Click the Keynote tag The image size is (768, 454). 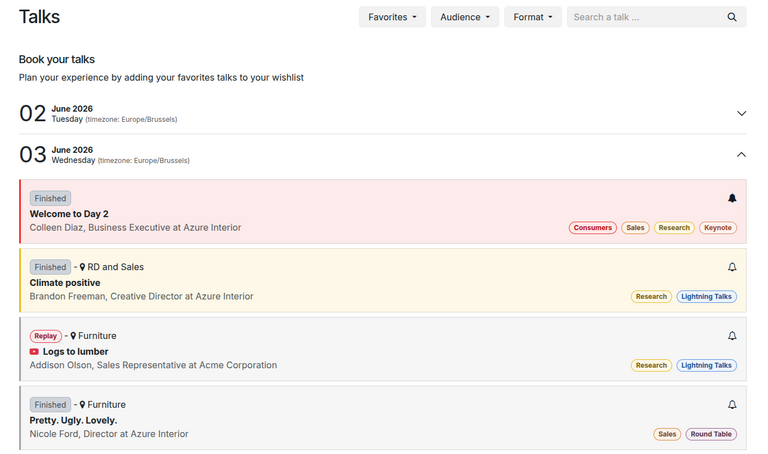point(718,228)
